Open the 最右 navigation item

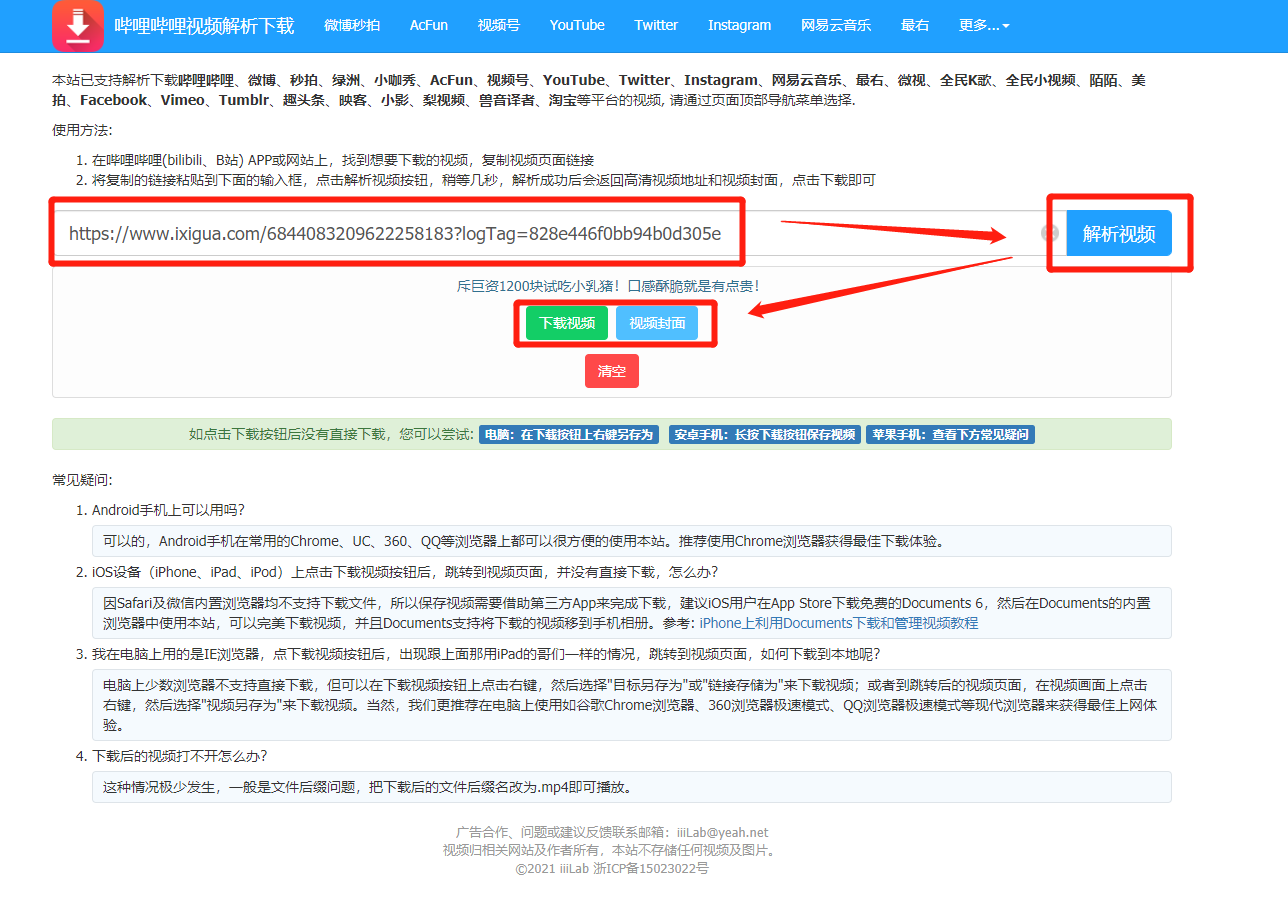(915, 26)
